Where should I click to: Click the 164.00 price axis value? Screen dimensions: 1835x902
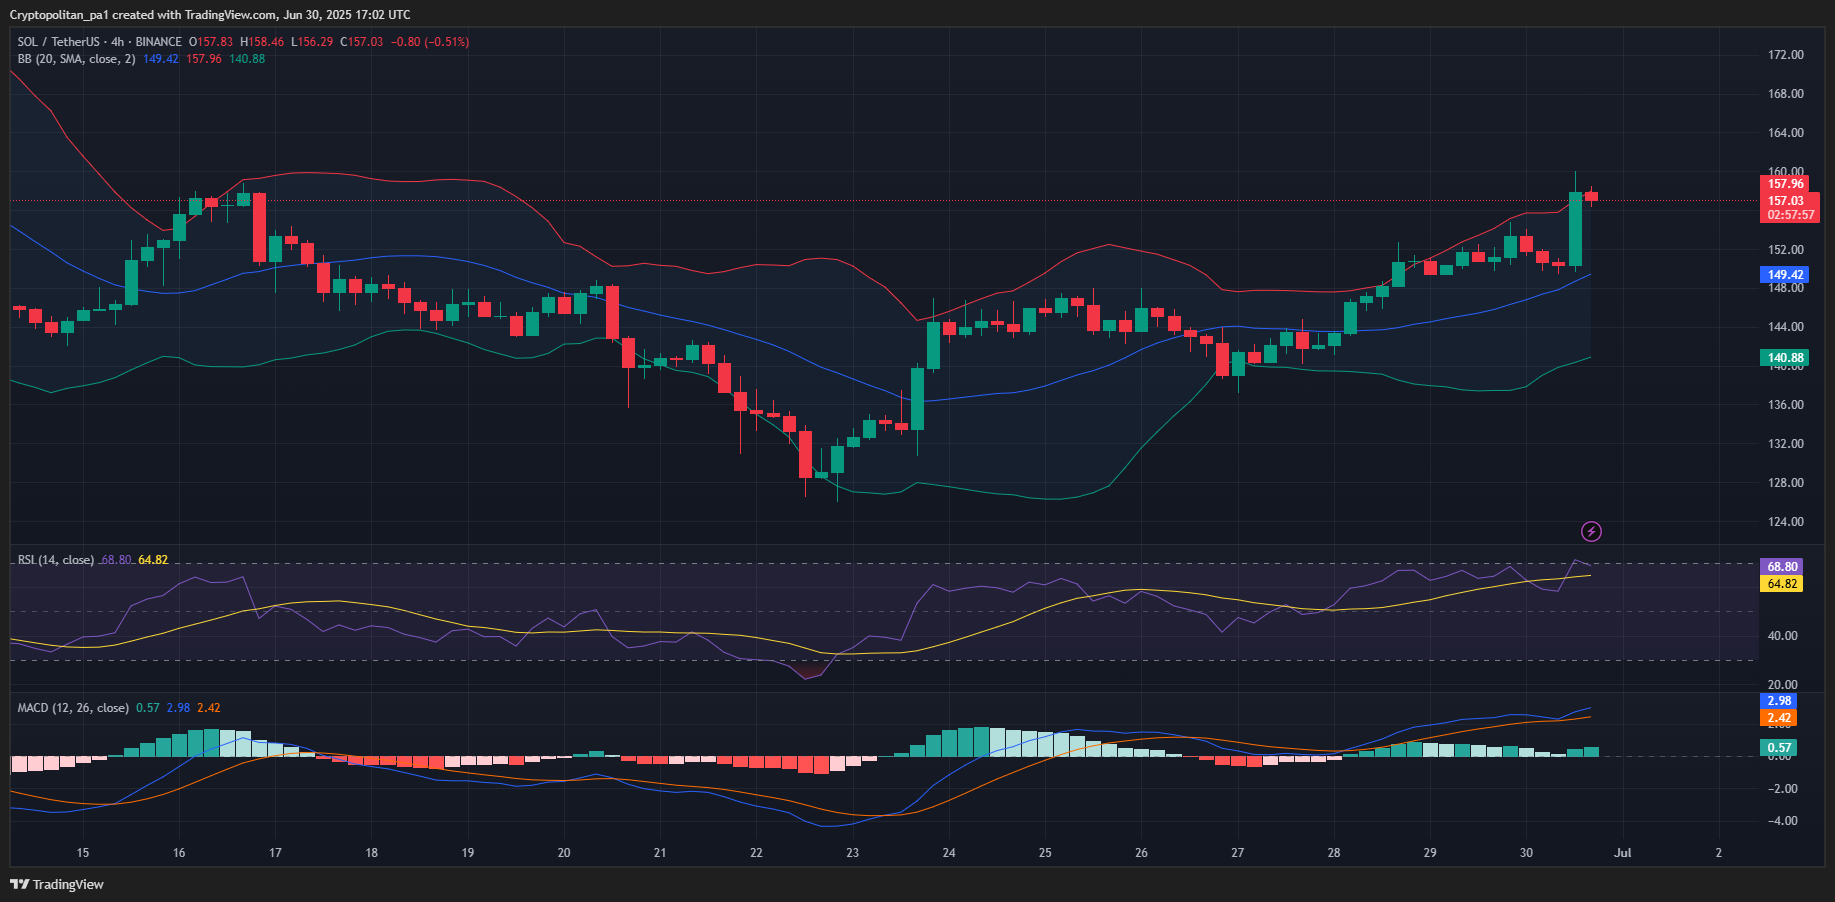(1786, 133)
